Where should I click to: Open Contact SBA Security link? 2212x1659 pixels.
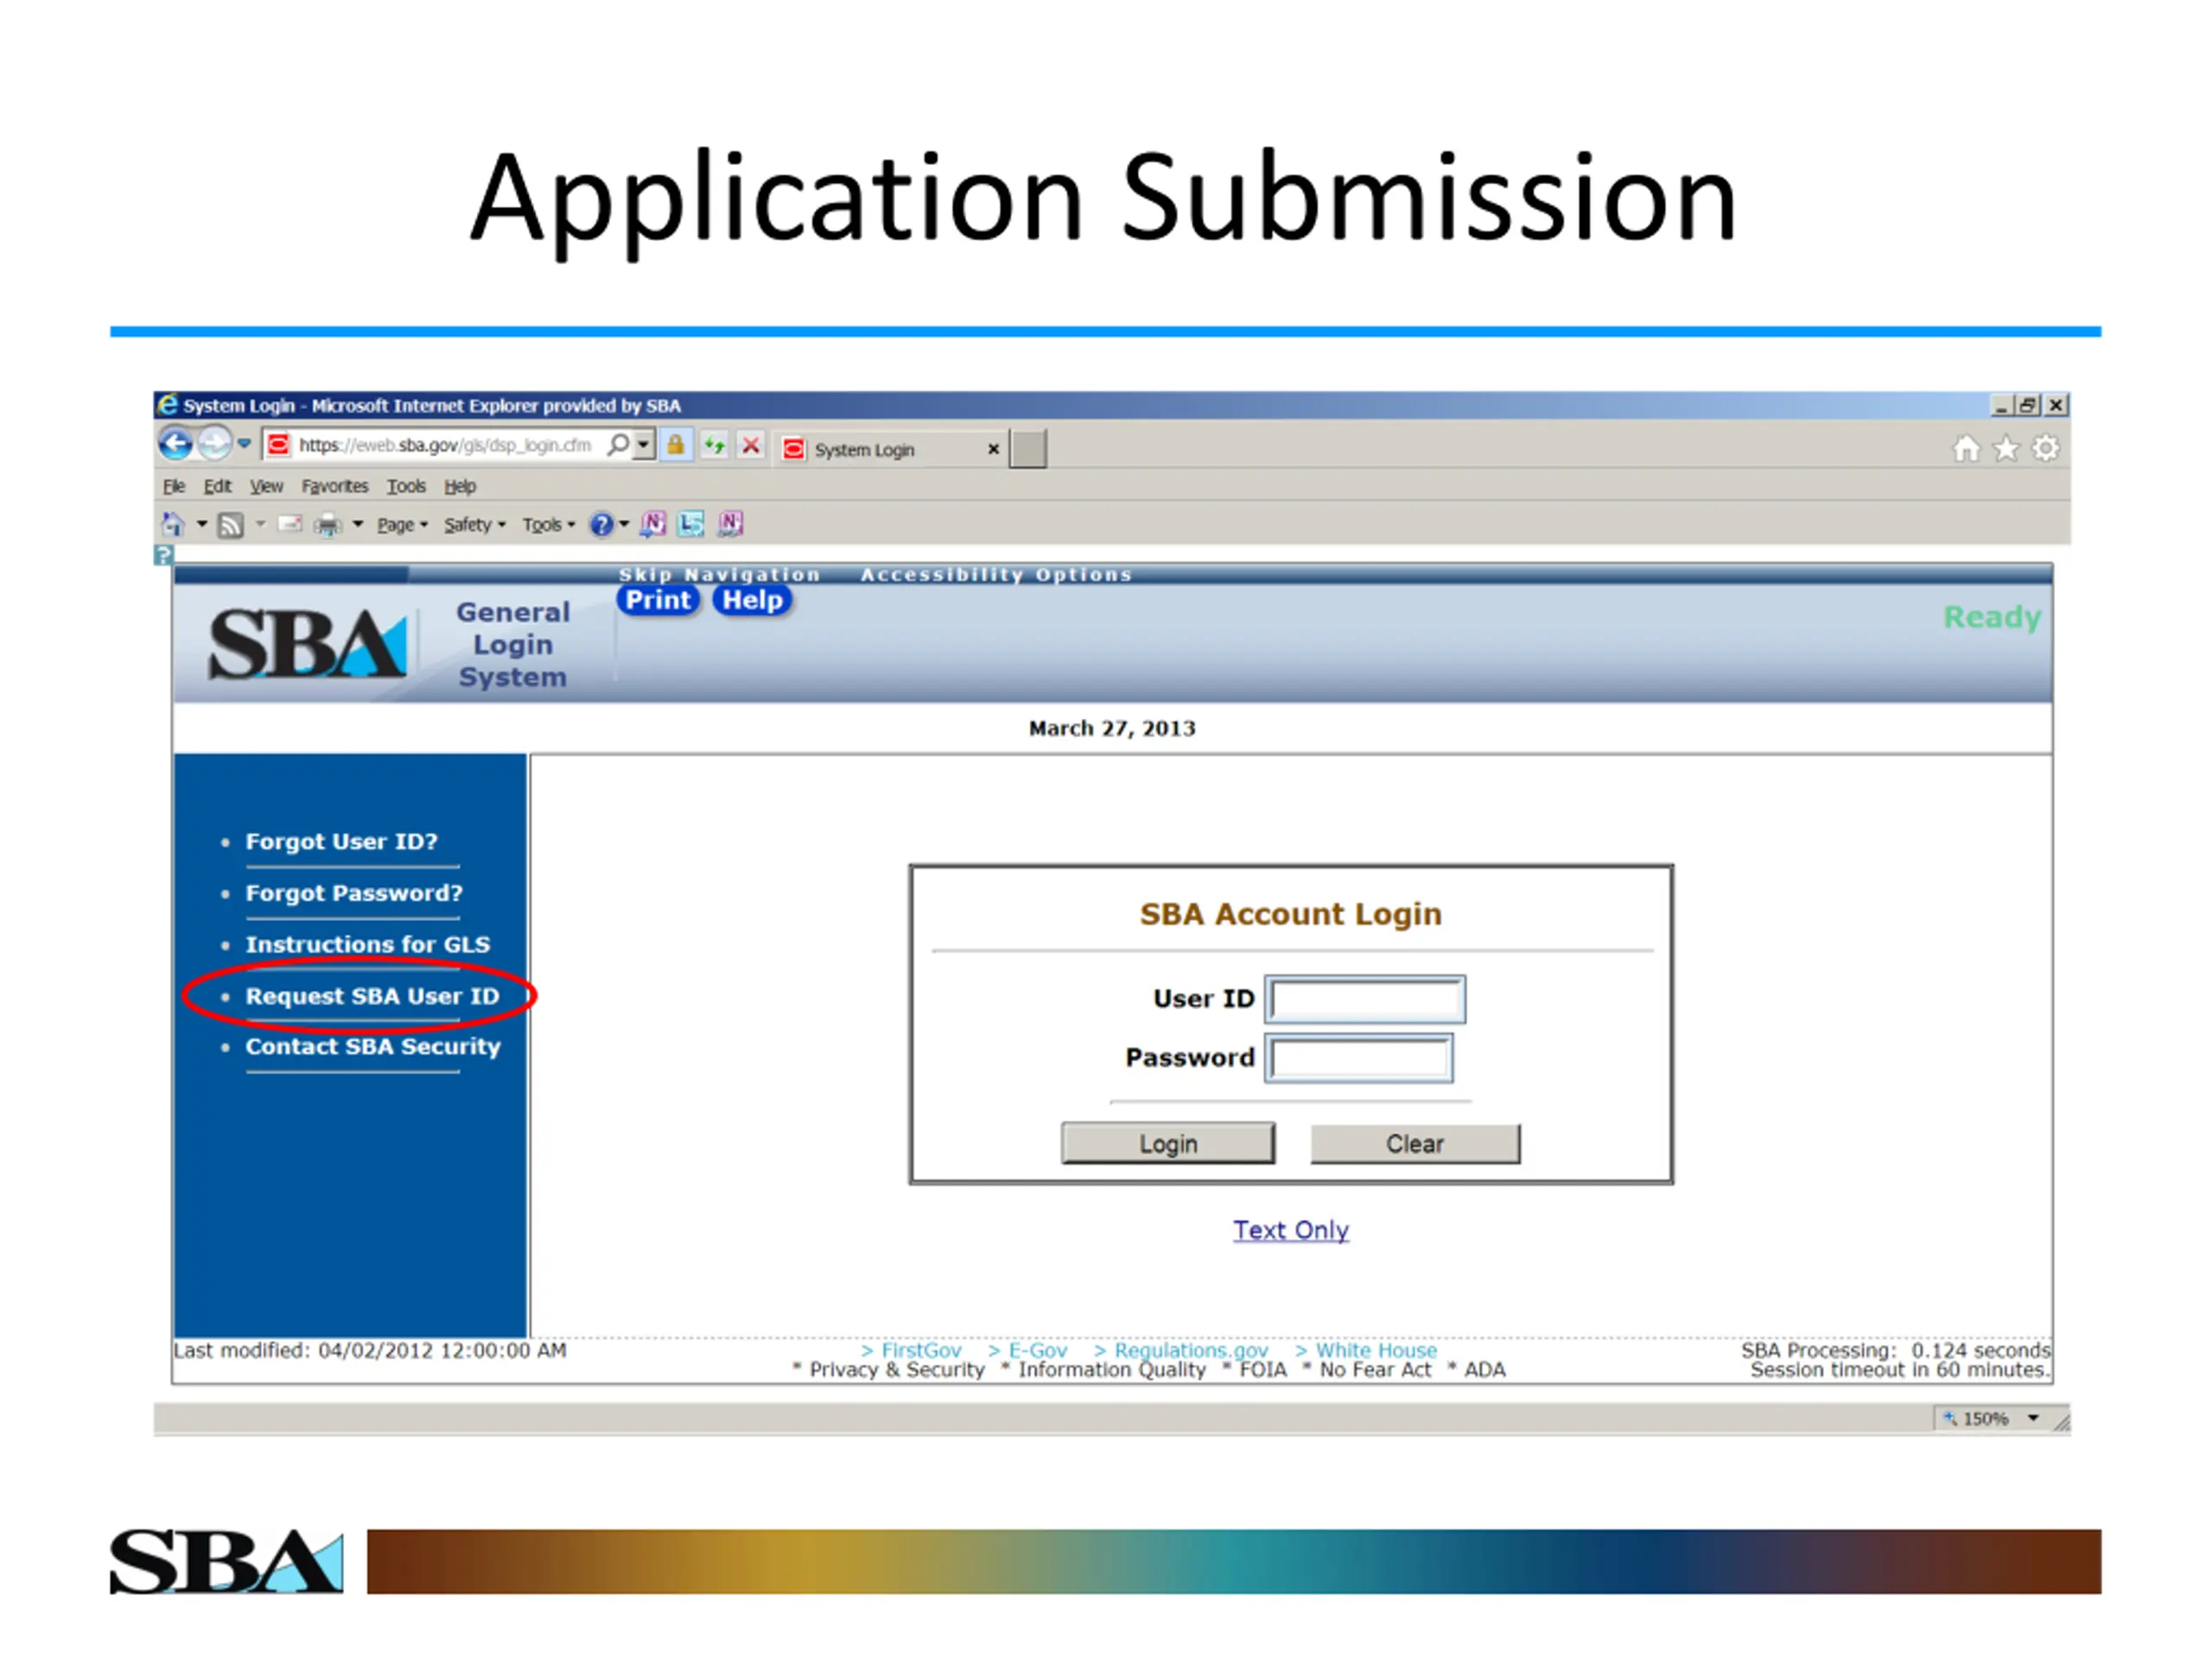[373, 1047]
